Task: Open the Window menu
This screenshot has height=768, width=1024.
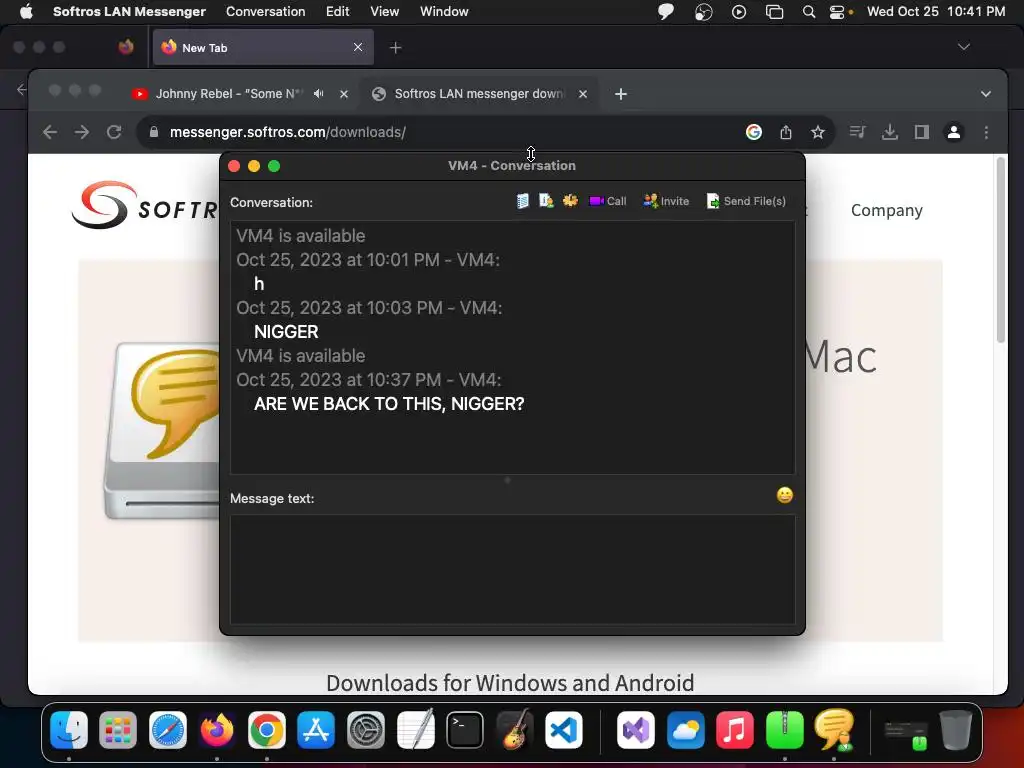Action: click(444, 11)
